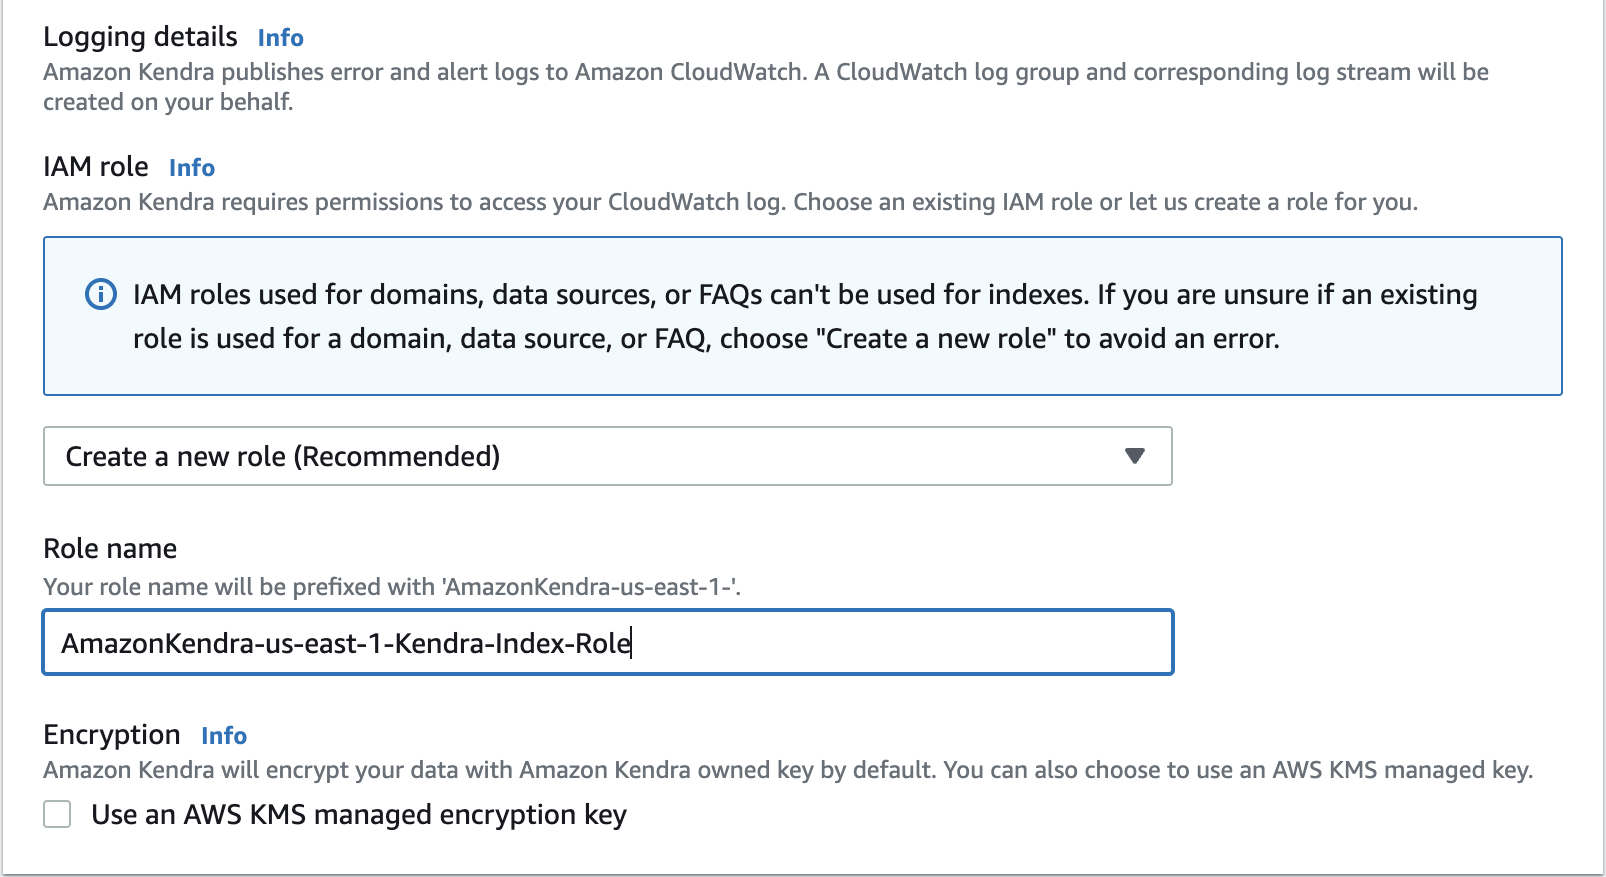Click the Kendra owned key encryption description
Screen dimensions: 1606x877
coord(787,770)
